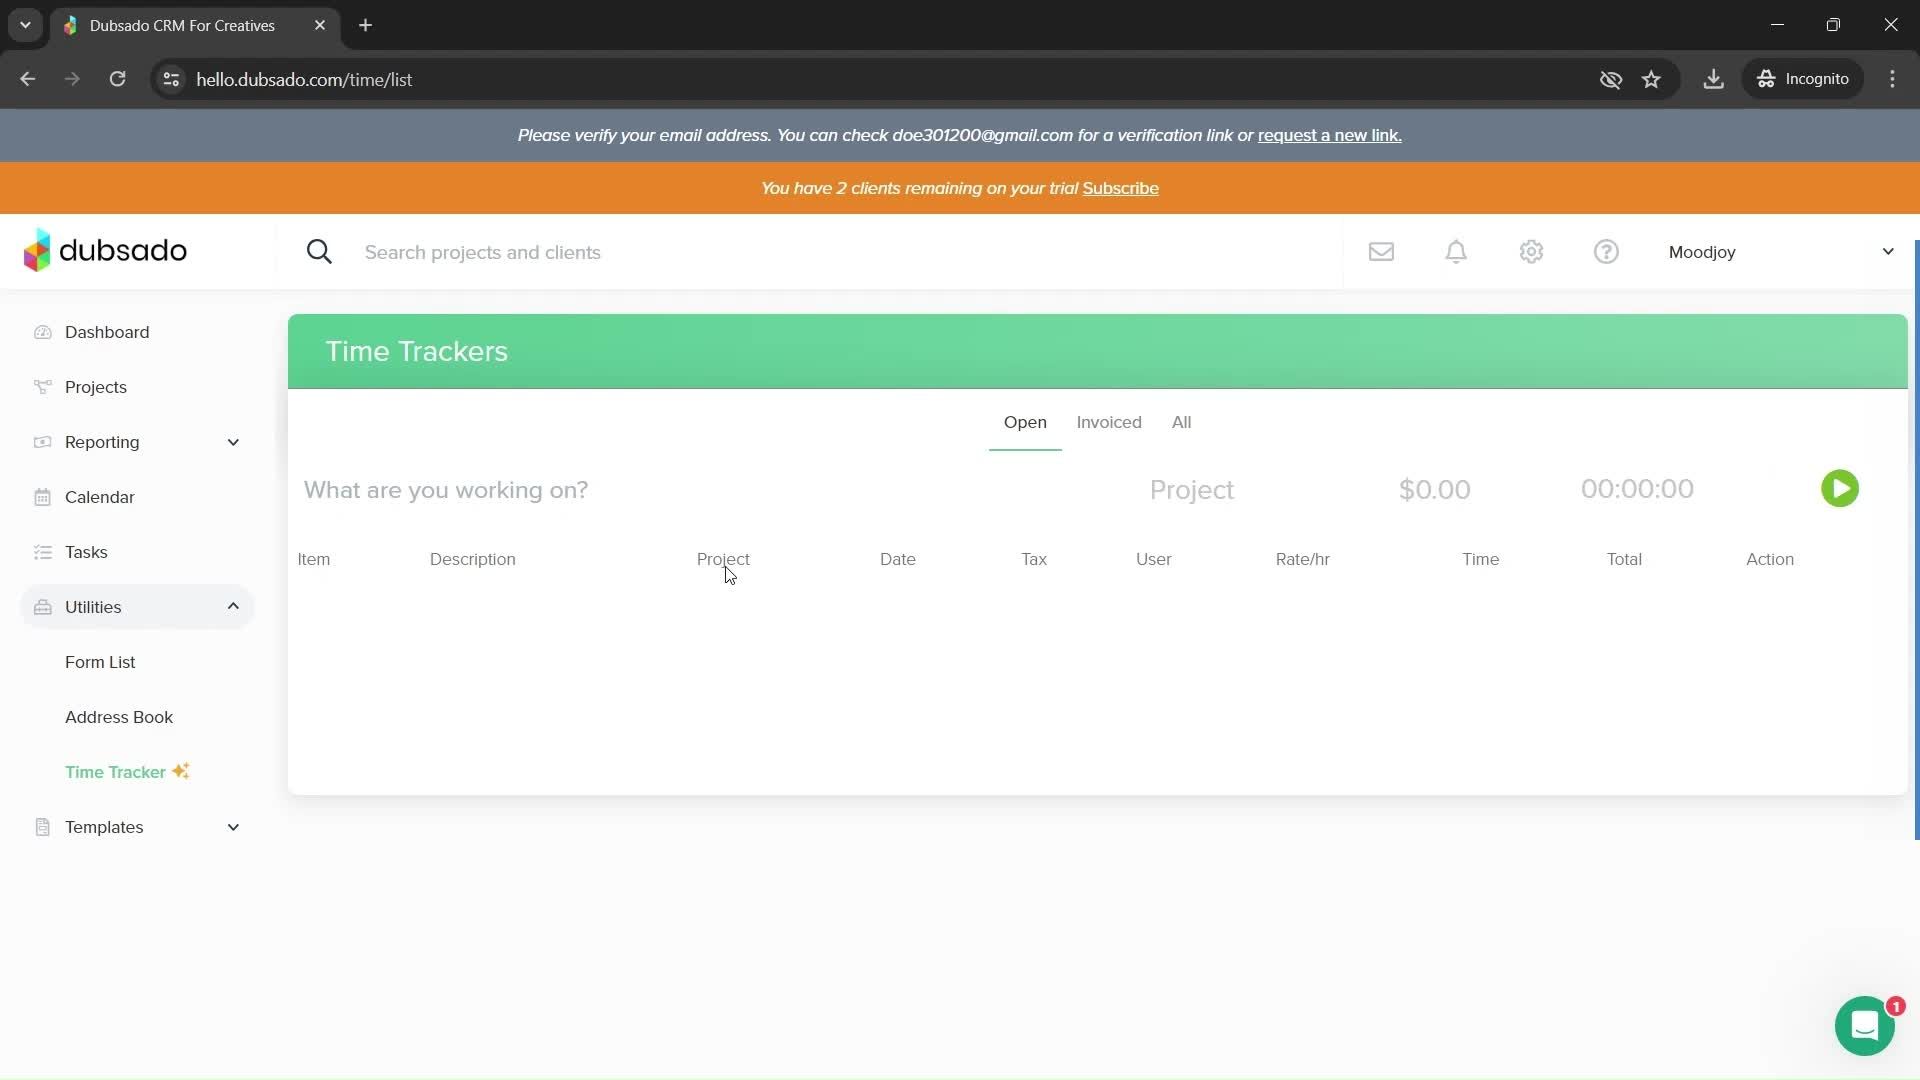Expand the Reporting menu chevron

(x=233, y=442)
